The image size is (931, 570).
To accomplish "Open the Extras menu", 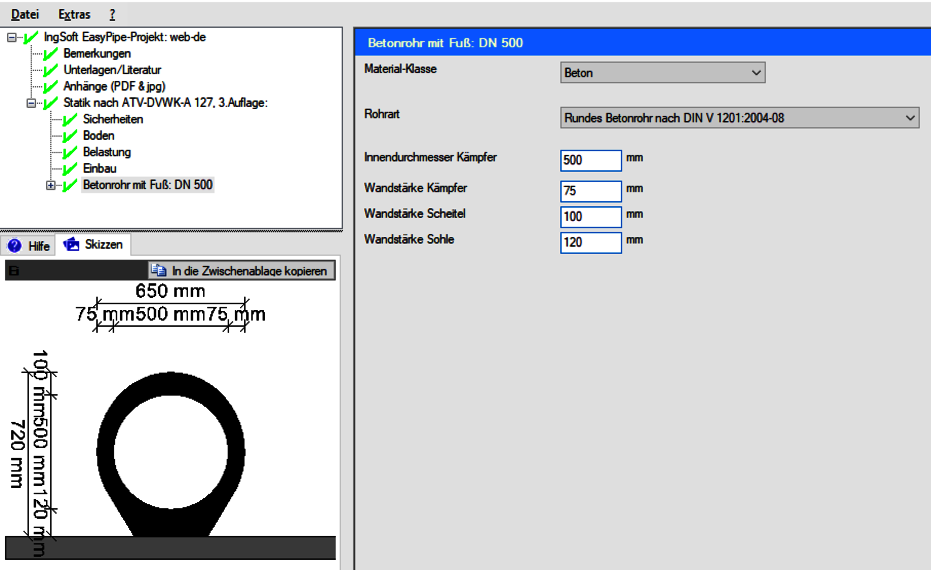I will [74, 14].
